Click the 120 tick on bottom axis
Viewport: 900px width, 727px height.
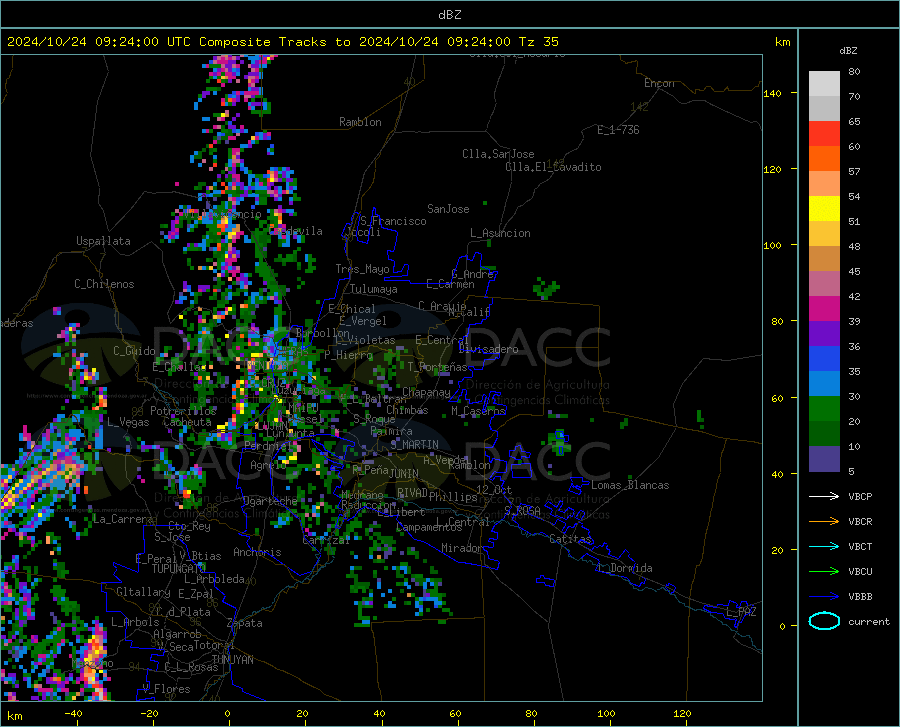682,714
